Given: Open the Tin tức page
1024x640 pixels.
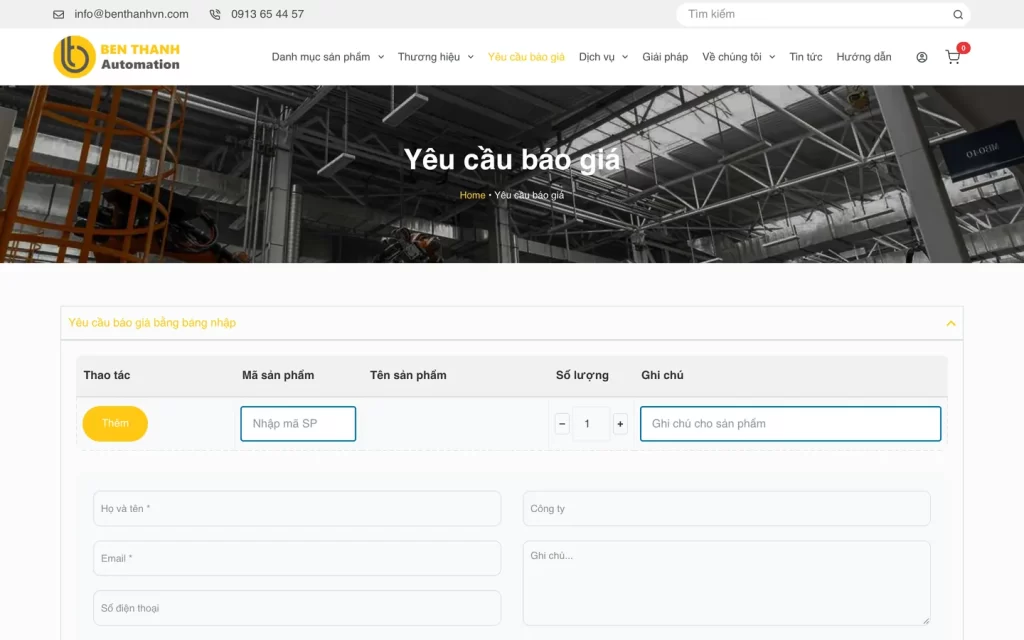Looking at the screenshot, I should click(805, 57).
